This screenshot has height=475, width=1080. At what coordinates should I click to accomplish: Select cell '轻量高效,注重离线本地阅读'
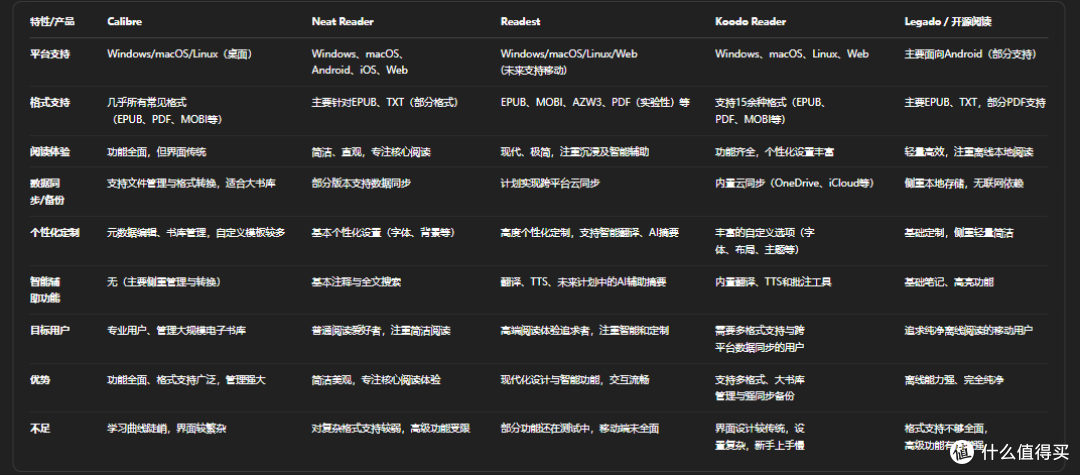pos(968,151)
